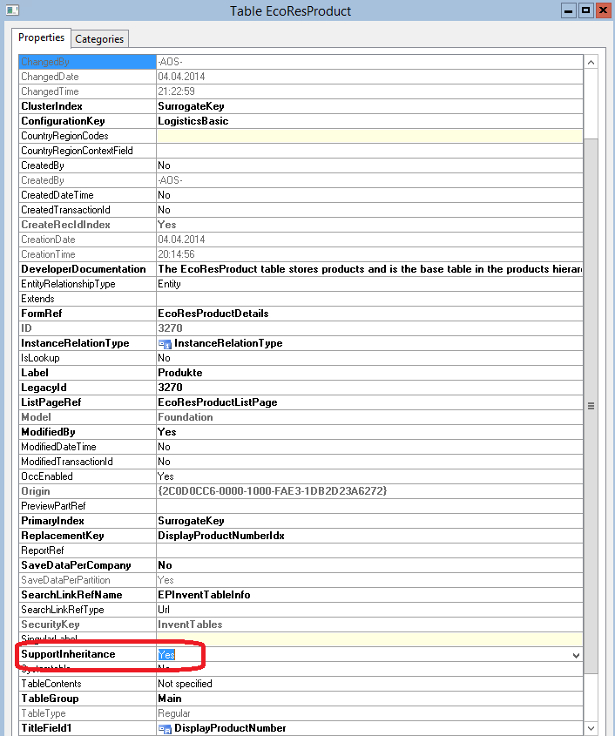Image resolution: width=615 pixels, height=736 pixels.
Task: Select the ID property row
Action: tap(300, 329)
